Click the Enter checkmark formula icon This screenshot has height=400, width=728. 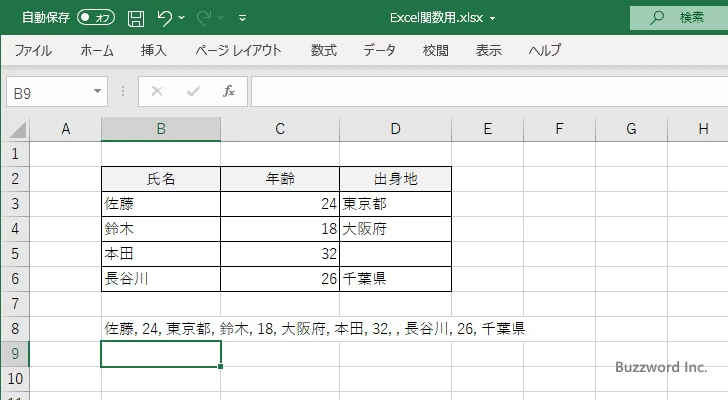coord(193,91)
